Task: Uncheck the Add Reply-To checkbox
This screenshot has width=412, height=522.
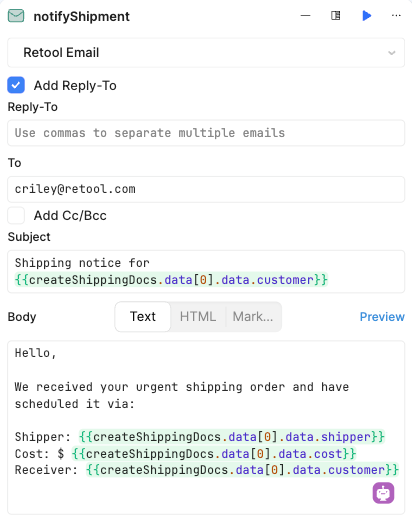Action: pyautogui.click(x=16, y=85)
